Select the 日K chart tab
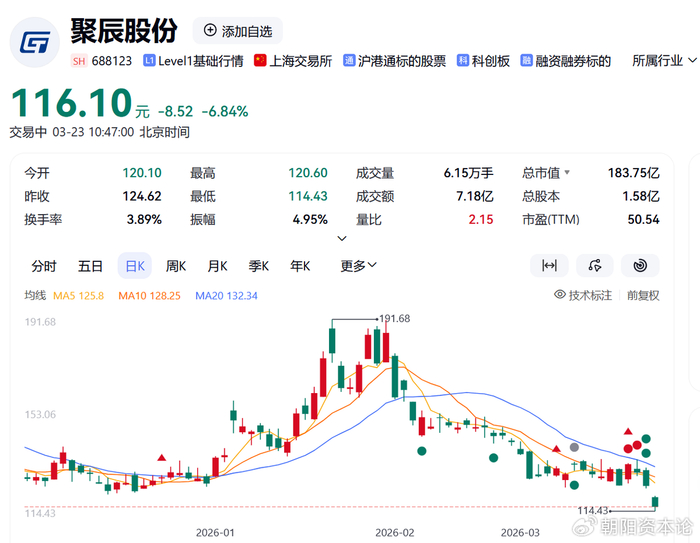 pos(135,266)
